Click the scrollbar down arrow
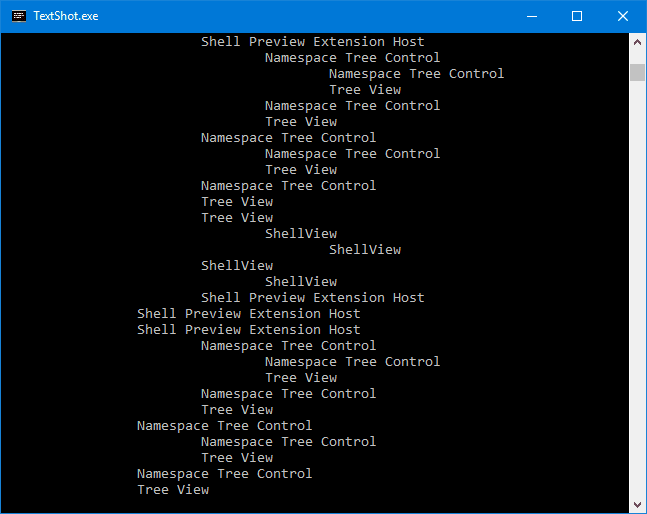Screen dimensions: 647x514 tap(637, 504)
